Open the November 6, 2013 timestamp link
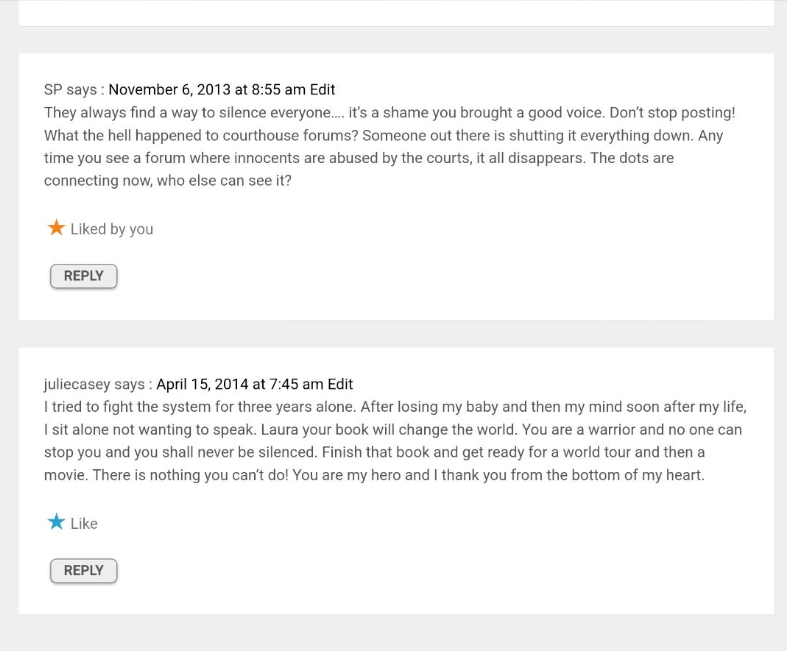Image resolution: width=800 pixels, height=651 pixels. click(x=206, y=90)
